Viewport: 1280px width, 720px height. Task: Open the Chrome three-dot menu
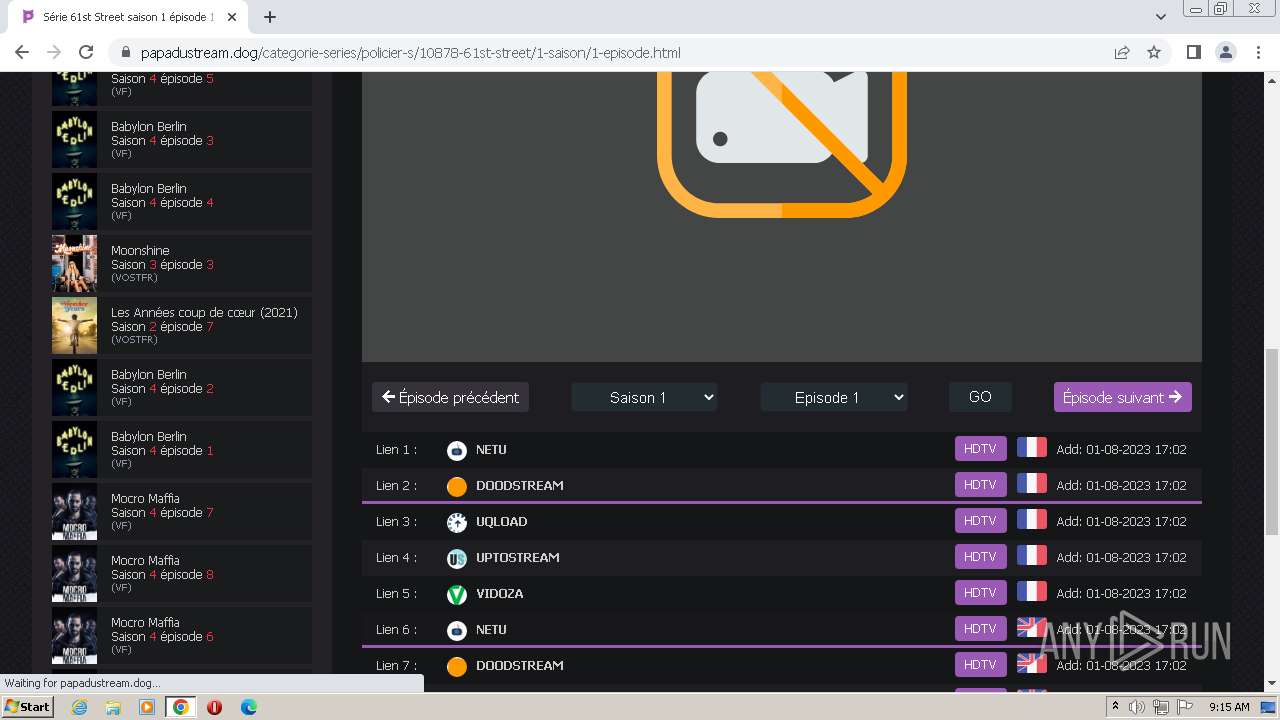[x=1258, y=52]
